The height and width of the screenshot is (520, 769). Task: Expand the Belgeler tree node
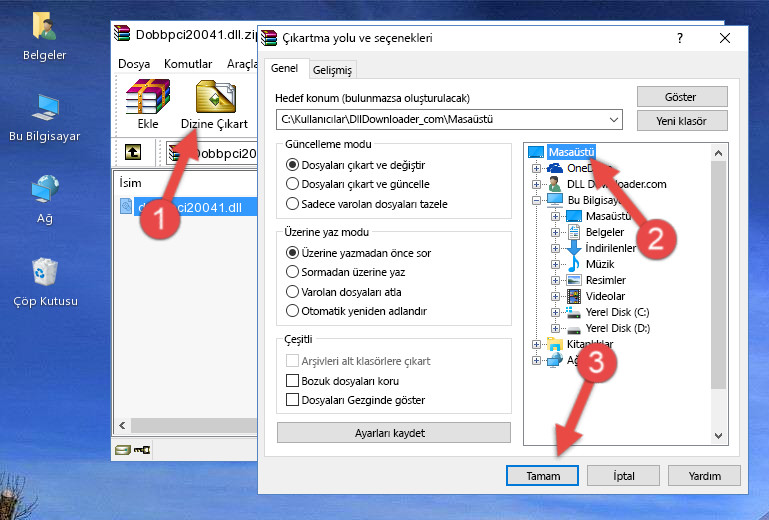click(555, 233)
